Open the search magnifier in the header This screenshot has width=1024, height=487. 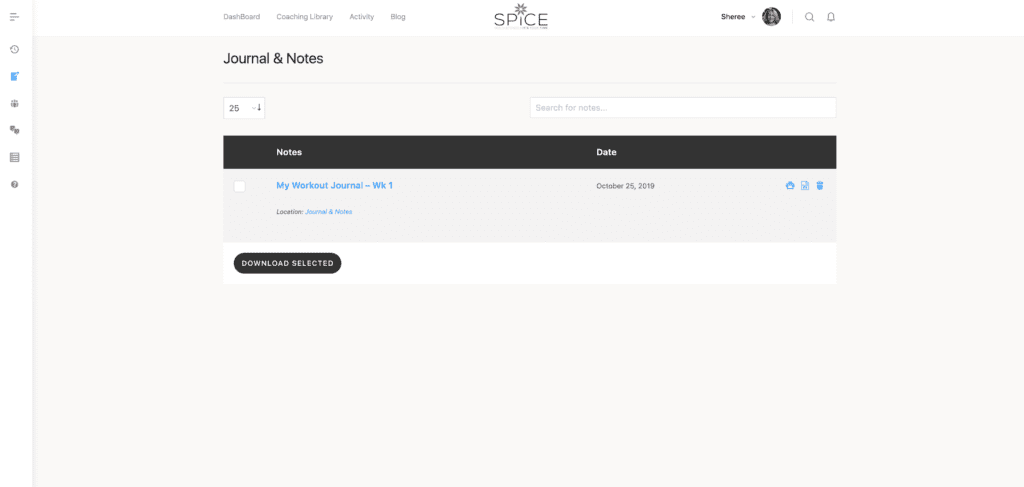[810, 17]
